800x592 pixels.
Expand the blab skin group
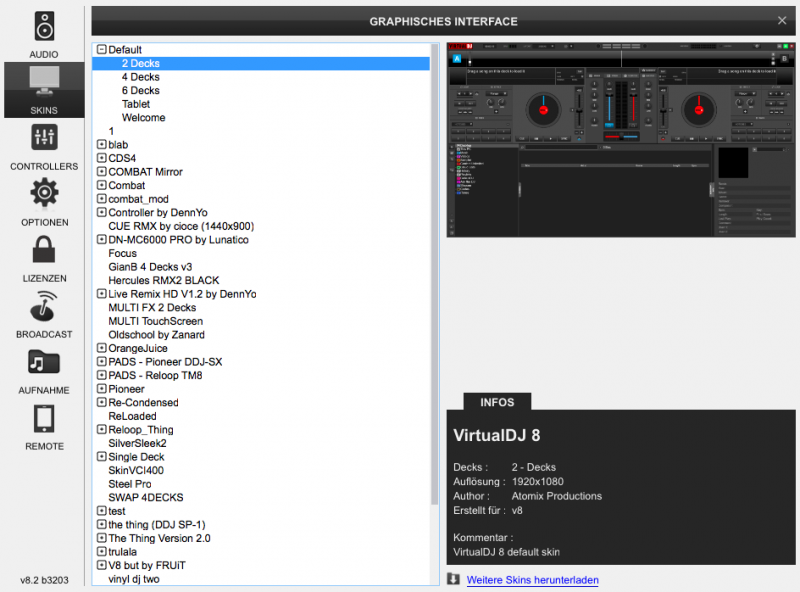click(x=102, y=144)
